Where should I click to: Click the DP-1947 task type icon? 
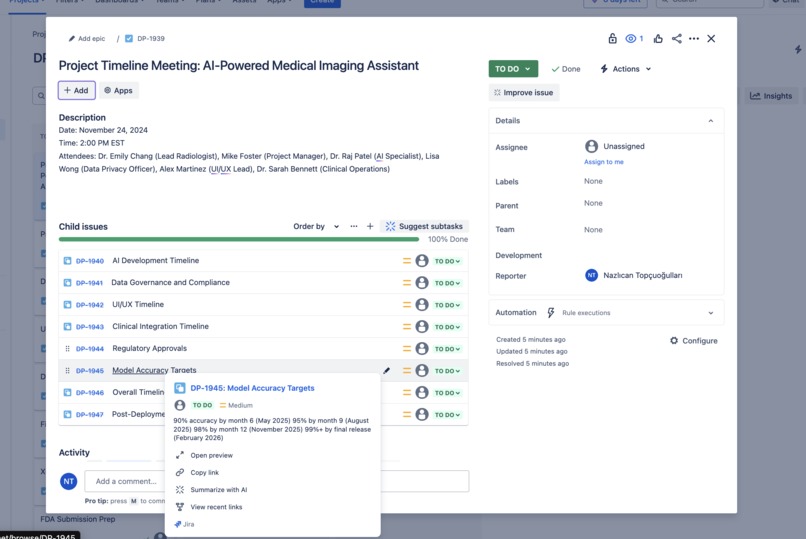[67, 415]
